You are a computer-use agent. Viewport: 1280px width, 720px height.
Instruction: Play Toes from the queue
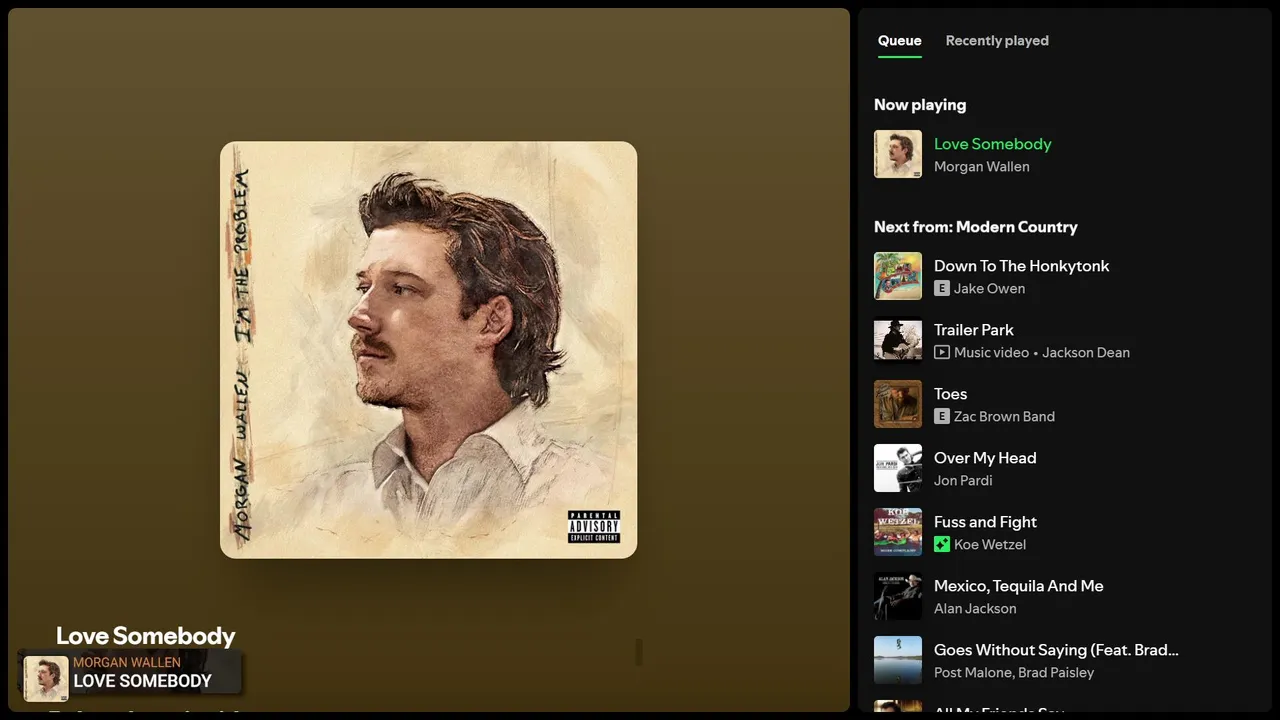(x=950, y=394)
